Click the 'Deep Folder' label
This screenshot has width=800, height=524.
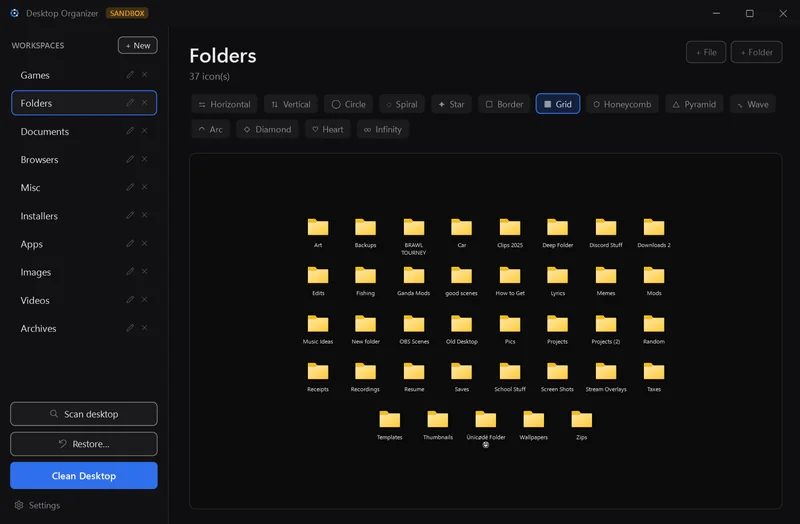pyautogui.click(x=558, y=245)
